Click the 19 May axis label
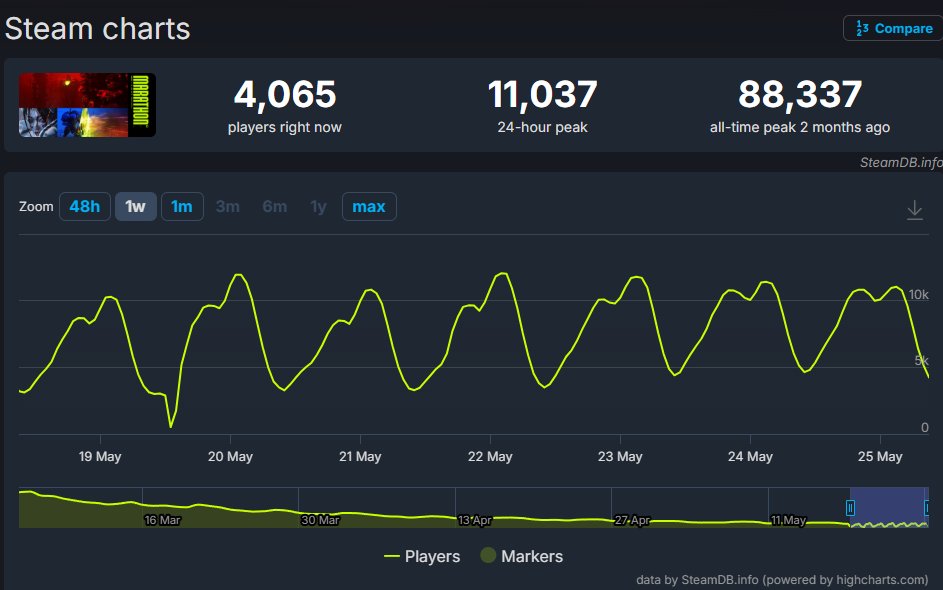 coord(100,456)
